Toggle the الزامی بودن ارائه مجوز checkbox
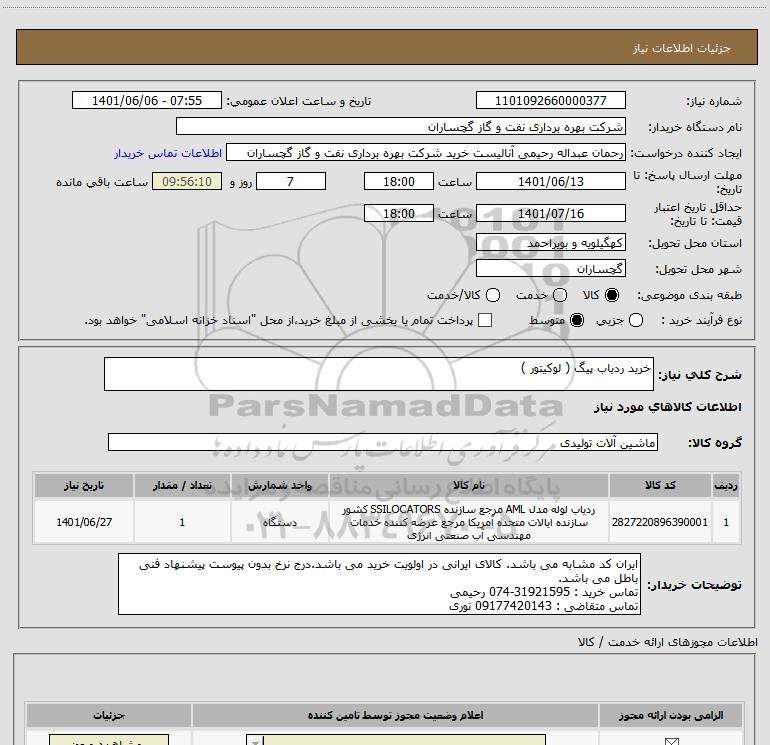Screen dimensions: 770x745 tap(671, 741)
